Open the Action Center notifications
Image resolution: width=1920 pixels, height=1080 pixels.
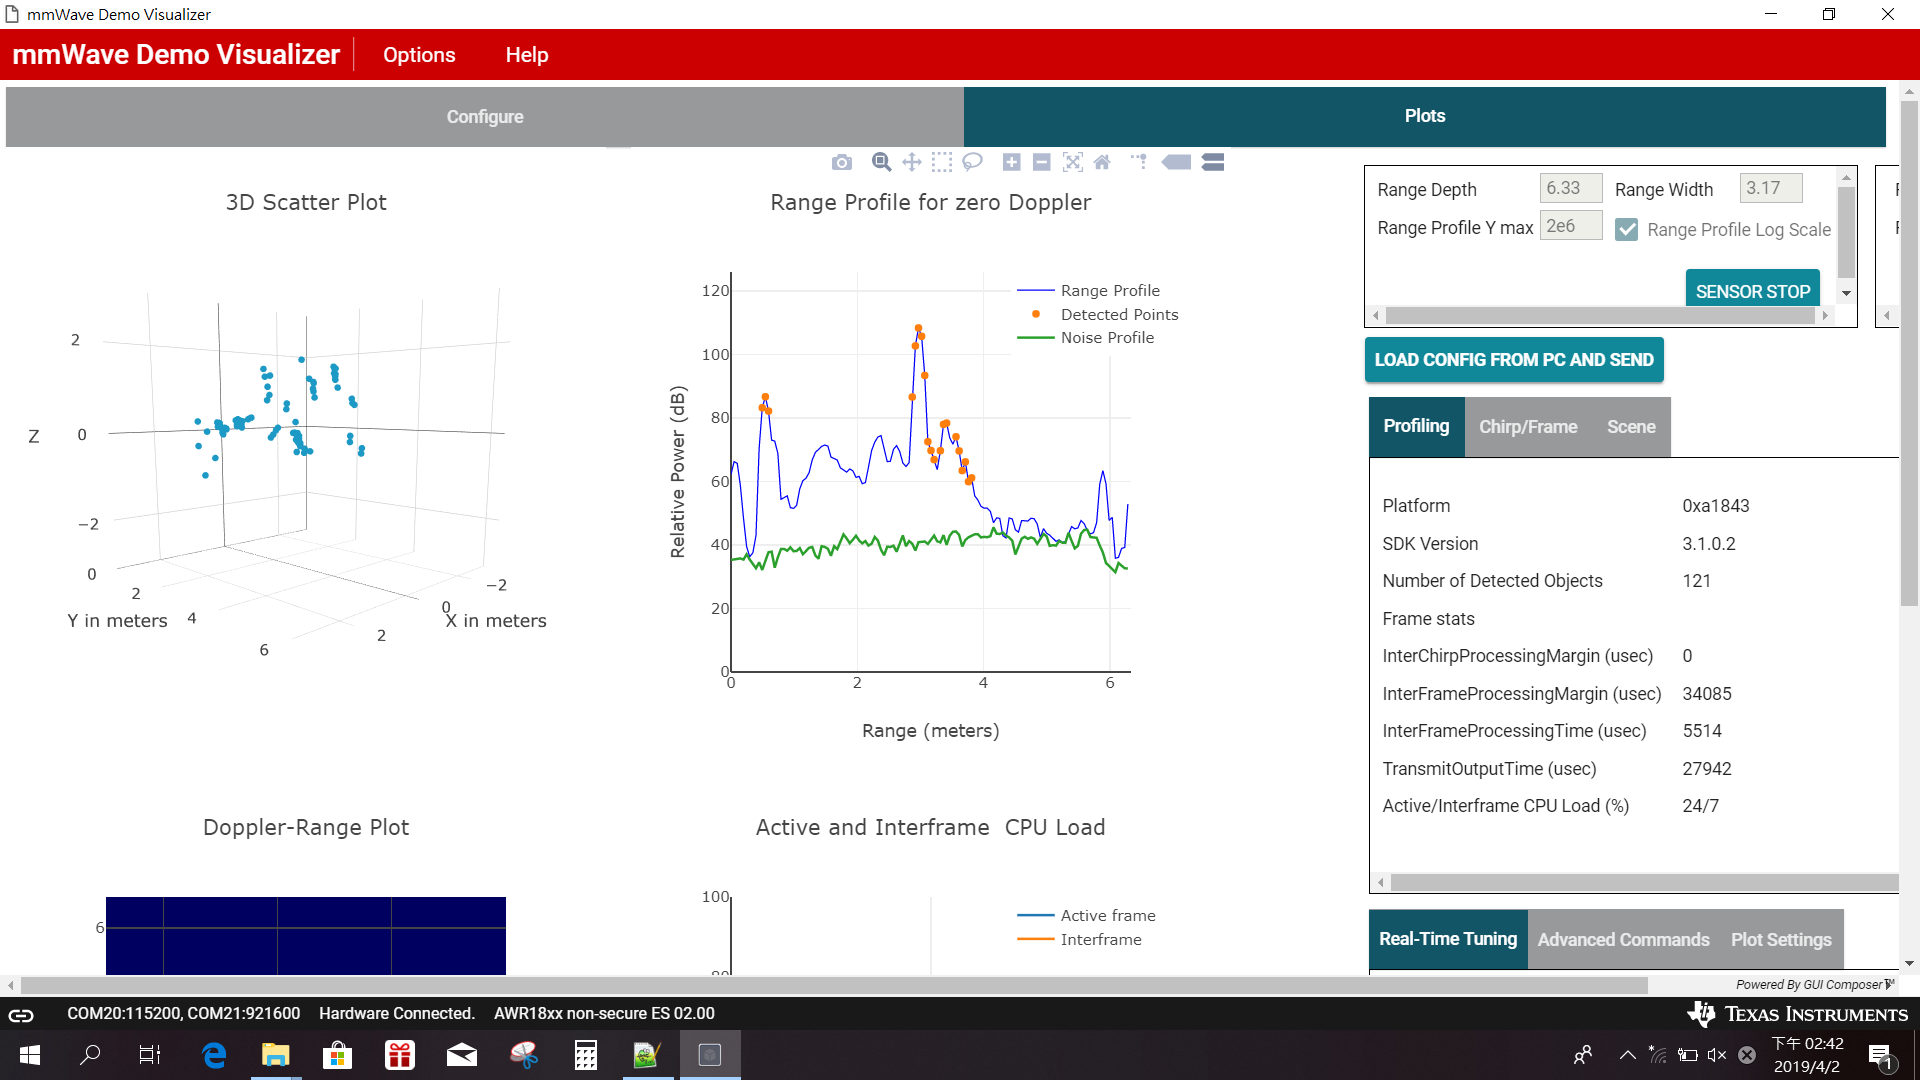pos(1880,1056)
